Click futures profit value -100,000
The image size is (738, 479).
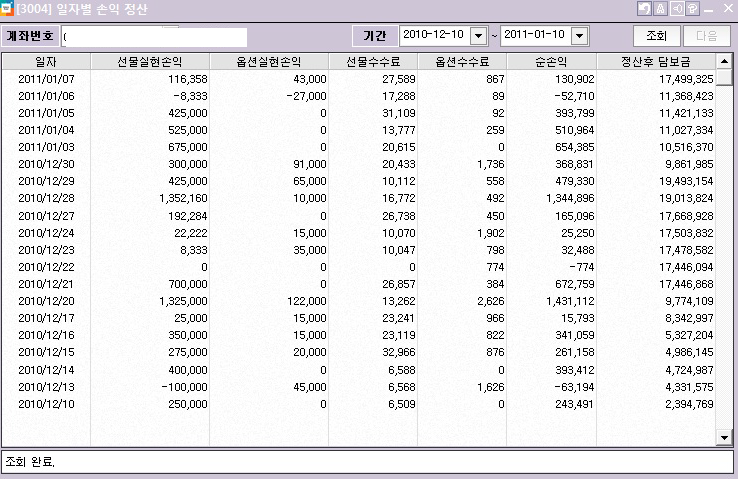(184, 387)
